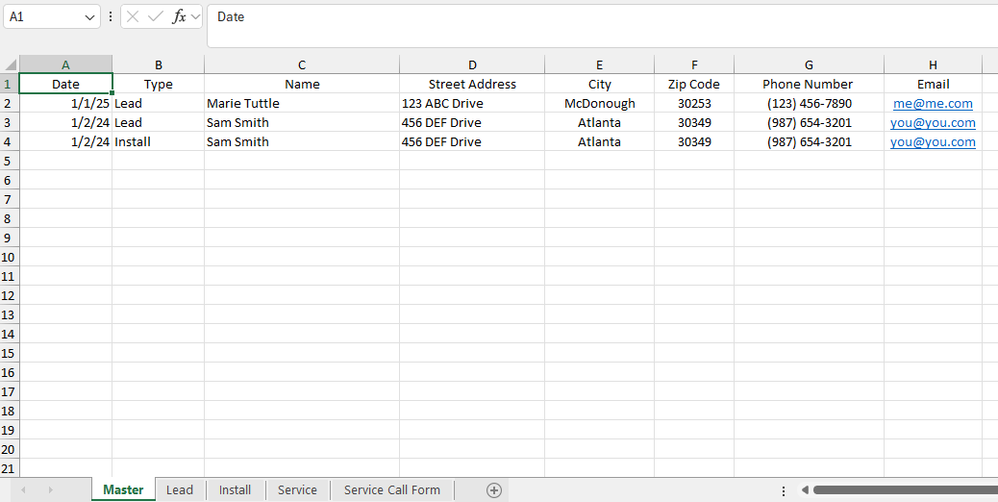The width and height of the screenshot is (998, 502).
Task: Open the you@you.com link in row 3
Action: [x=933, y=123]
